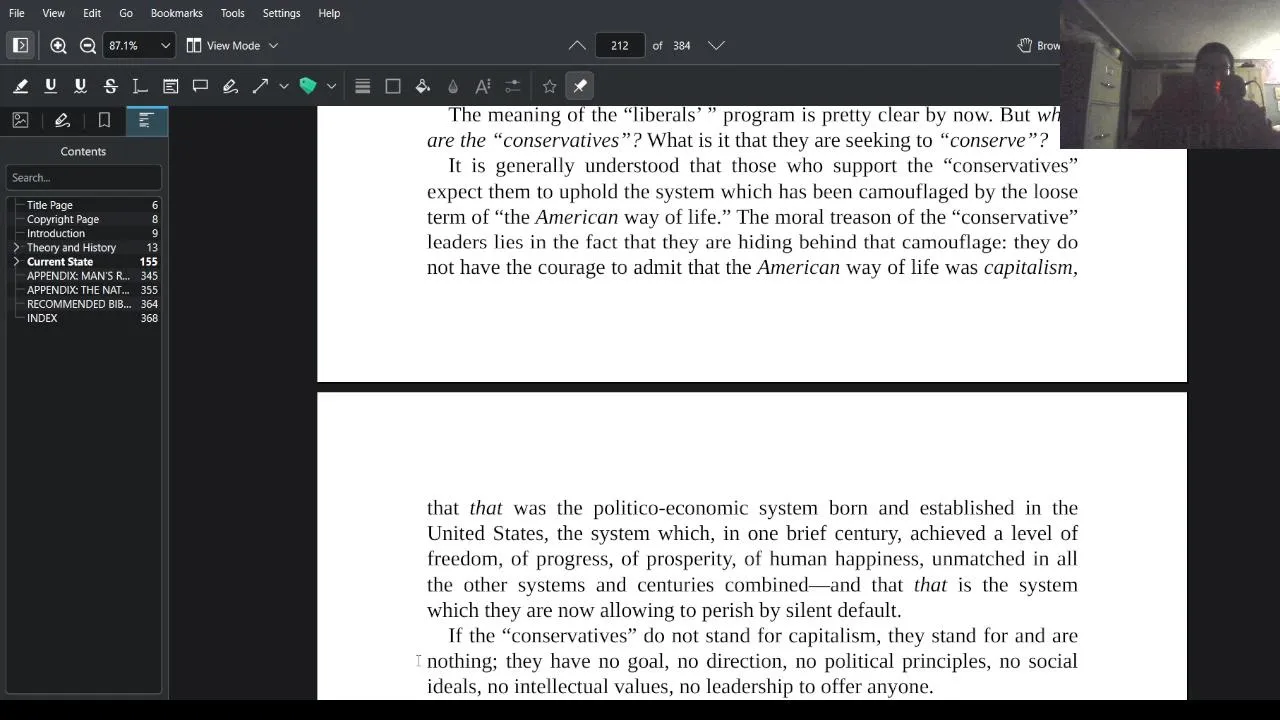Screen dimensions: 1280x720
Task: Select Current State contents entry
Action: coord(60,261)
